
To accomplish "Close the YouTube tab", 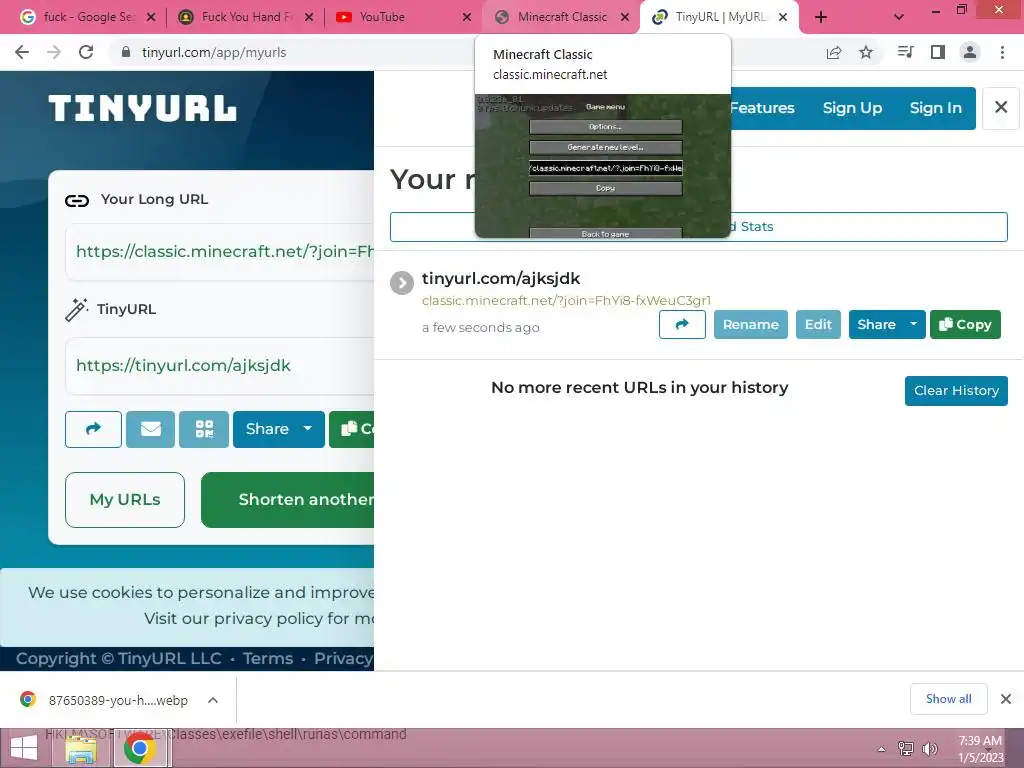I will pyautogui.click(x=467, y=17).
